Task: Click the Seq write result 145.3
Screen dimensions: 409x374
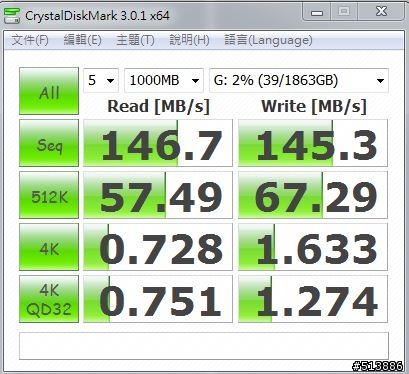Action: point(313,143)
